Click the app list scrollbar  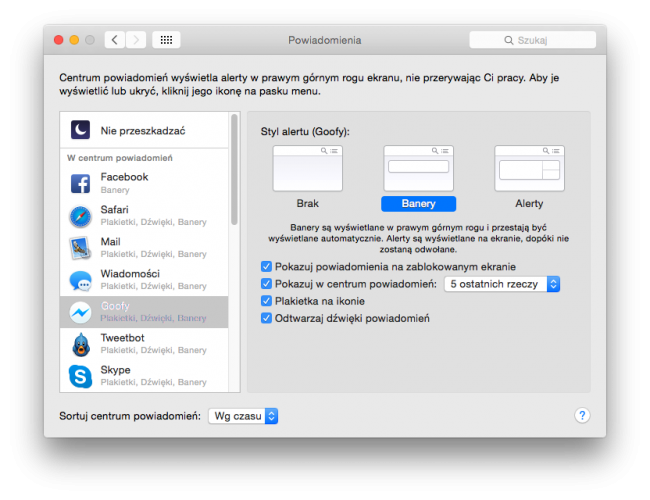pos(234,170)
